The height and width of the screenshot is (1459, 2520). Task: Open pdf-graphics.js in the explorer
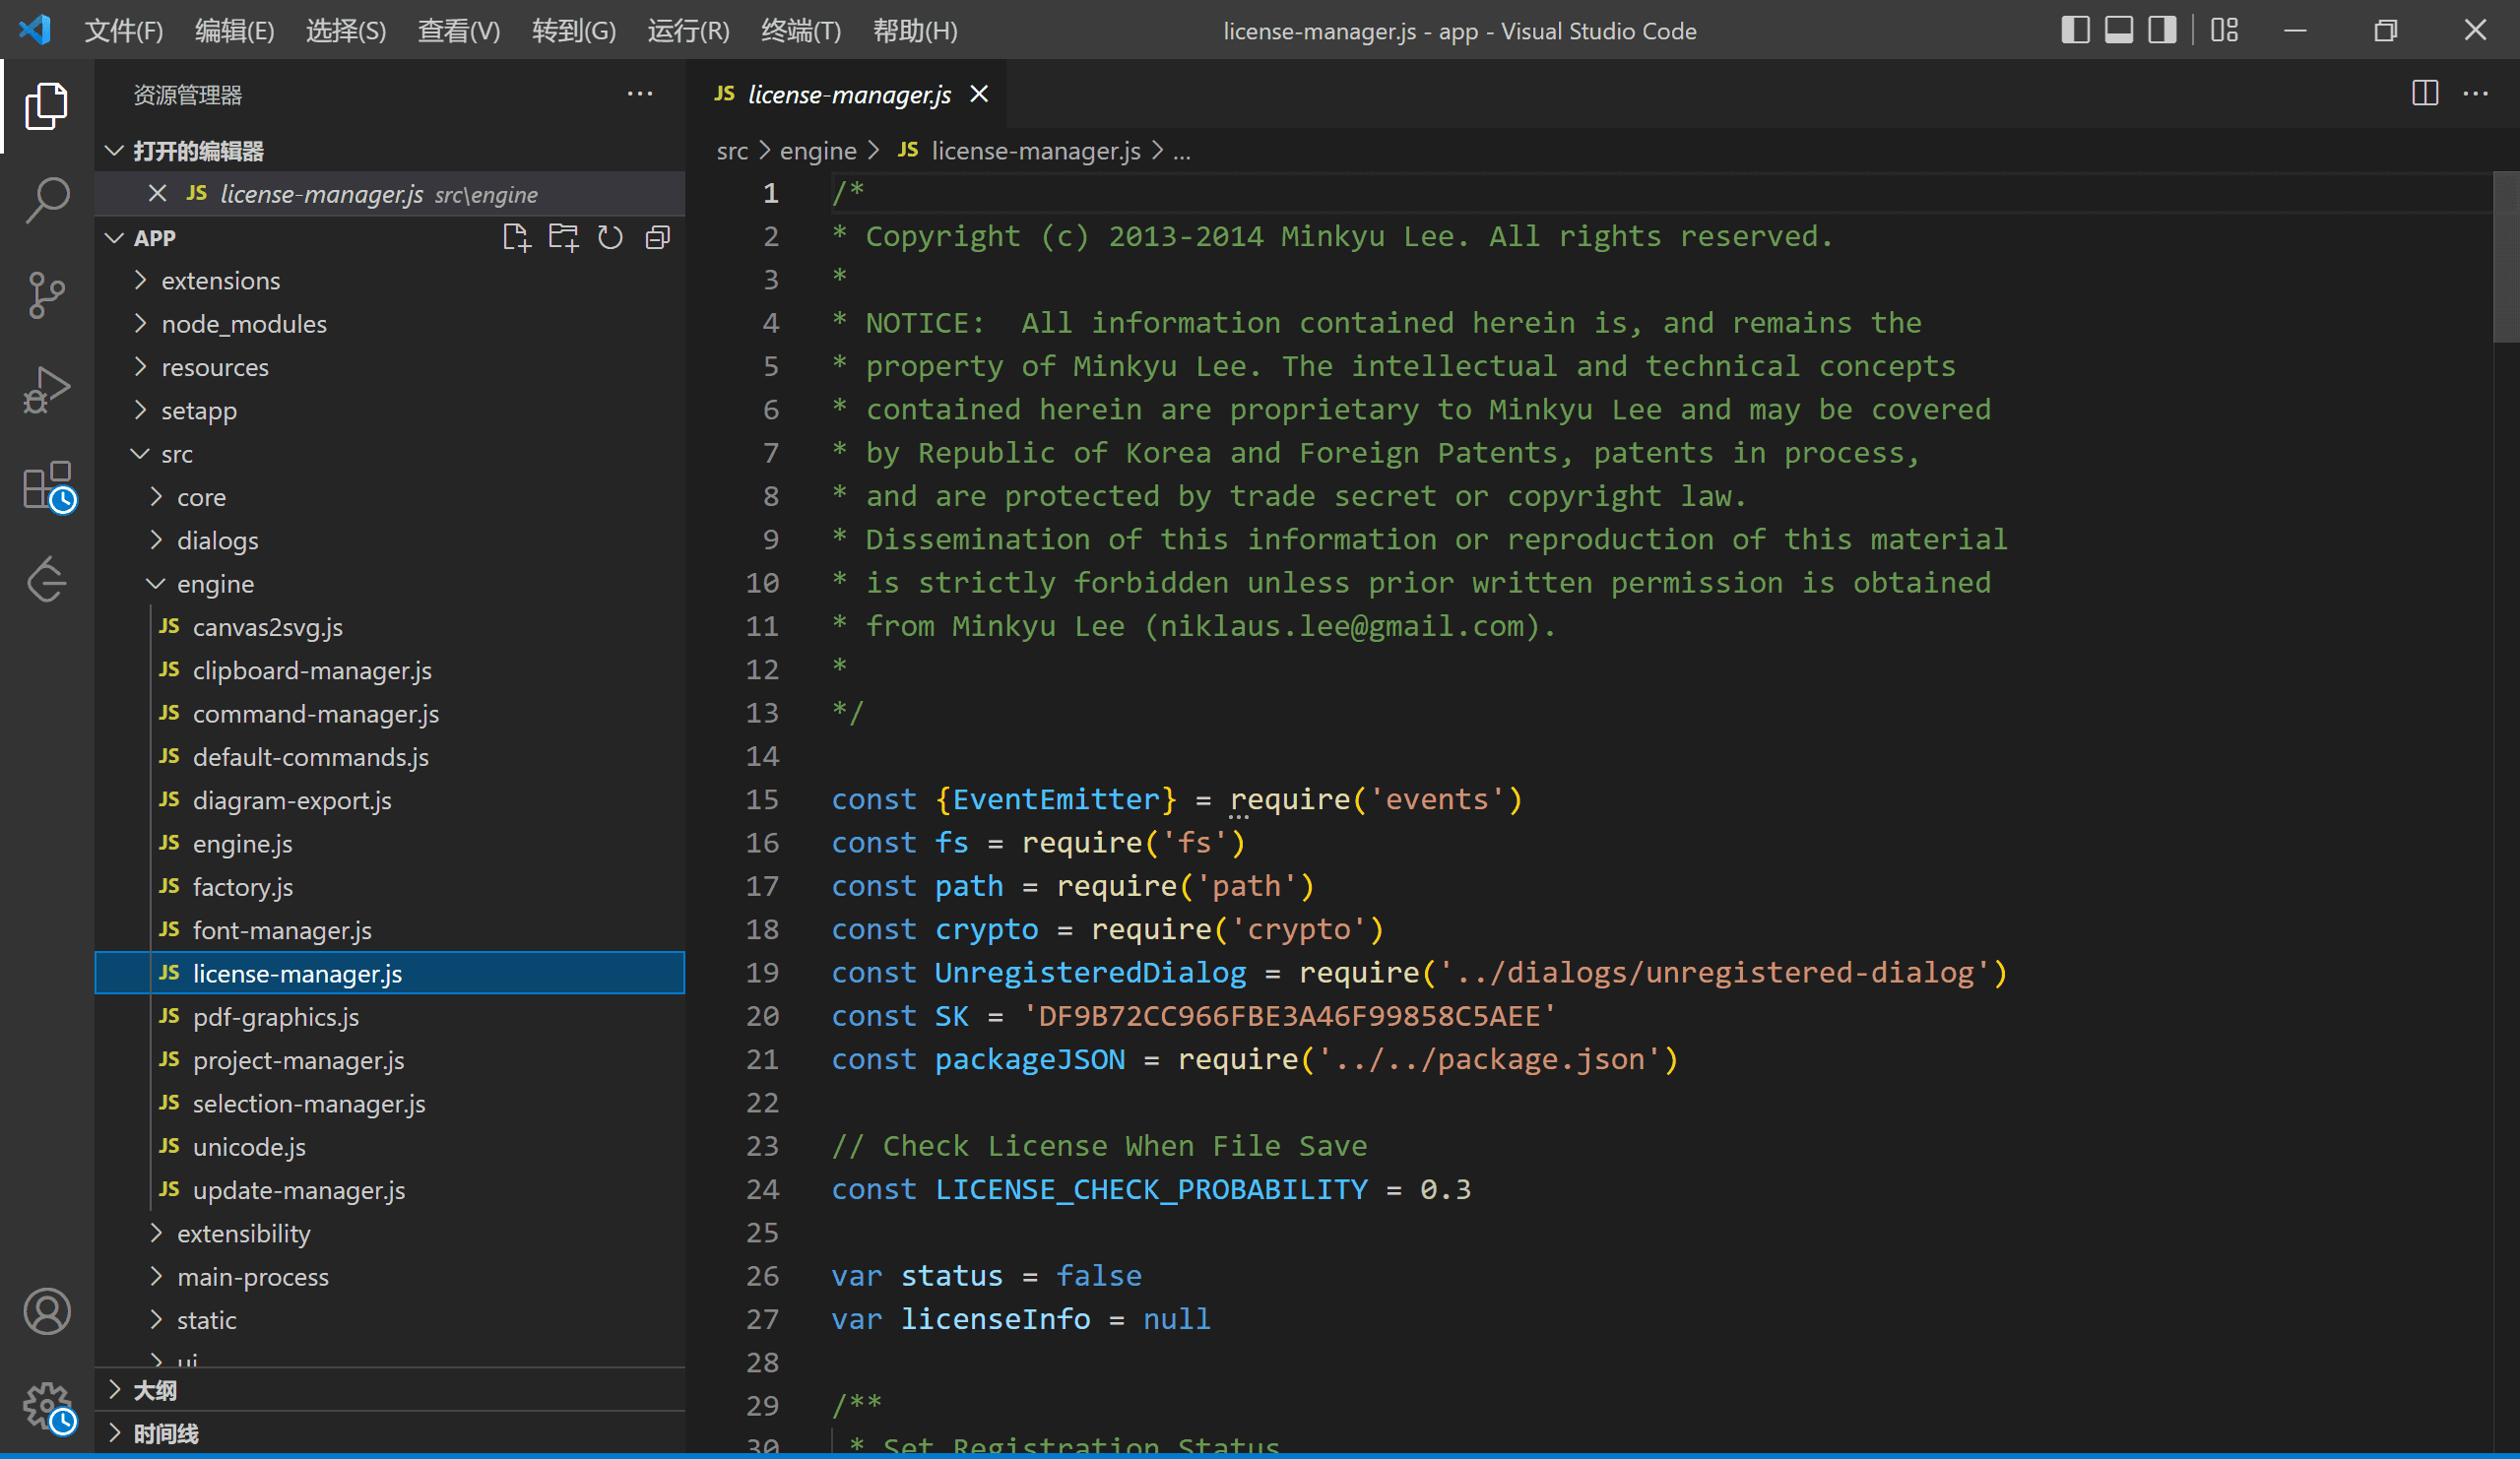tap(390, 1017)
